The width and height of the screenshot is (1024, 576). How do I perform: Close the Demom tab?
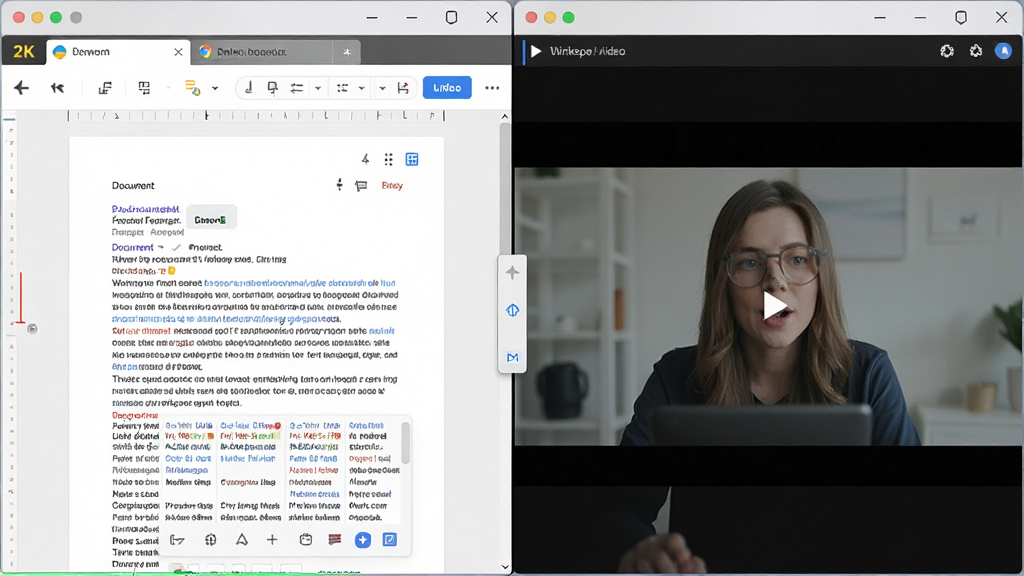(x=178, y=52)
